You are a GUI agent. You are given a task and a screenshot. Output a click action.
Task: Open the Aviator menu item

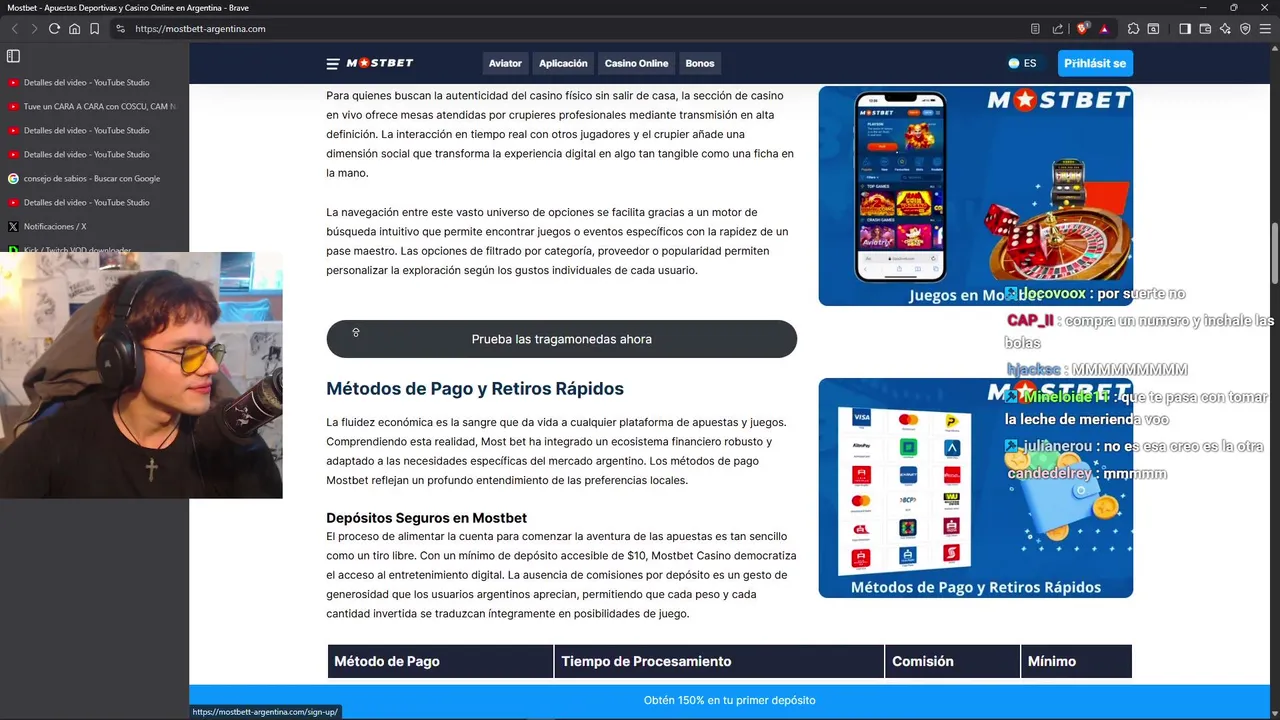505,63
